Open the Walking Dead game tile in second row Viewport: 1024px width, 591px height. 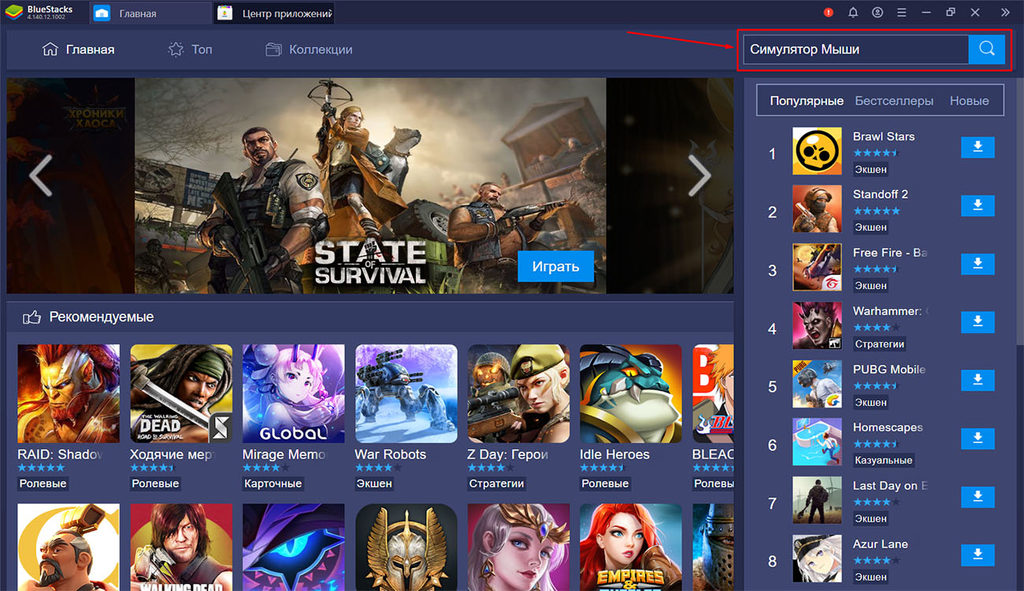tap(181, 547)
